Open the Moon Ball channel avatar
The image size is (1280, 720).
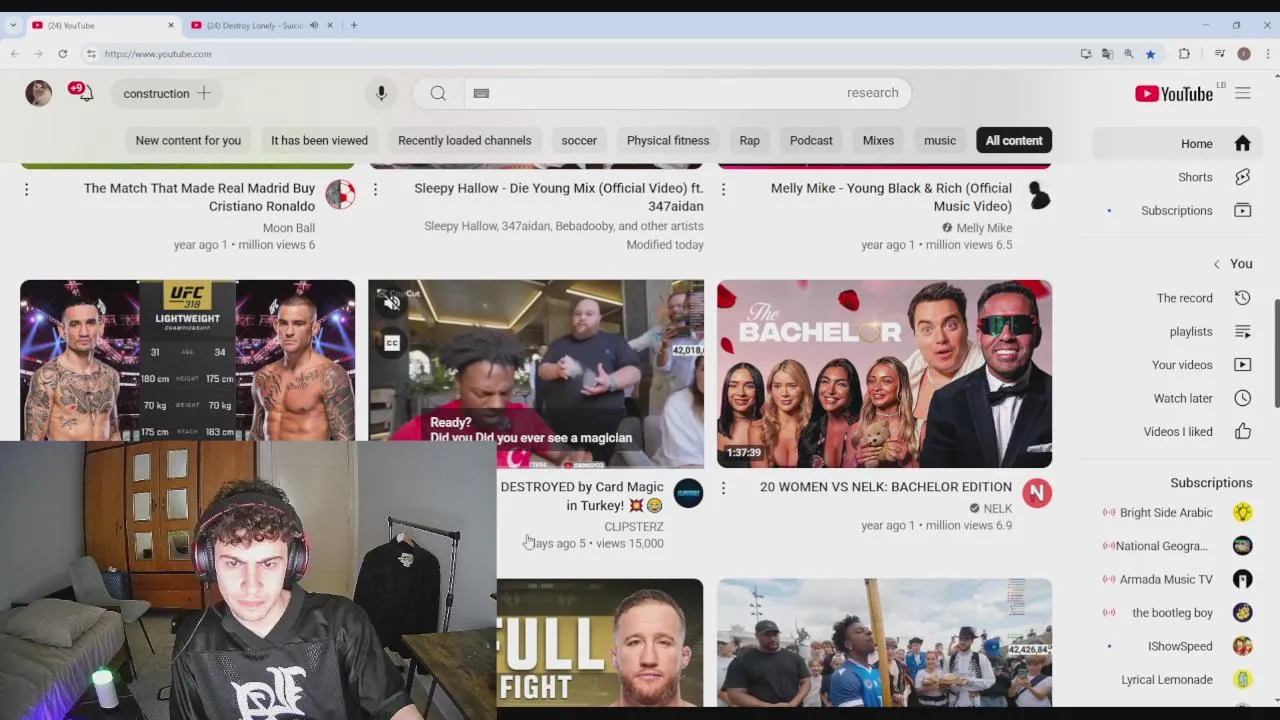pos(340,194)
